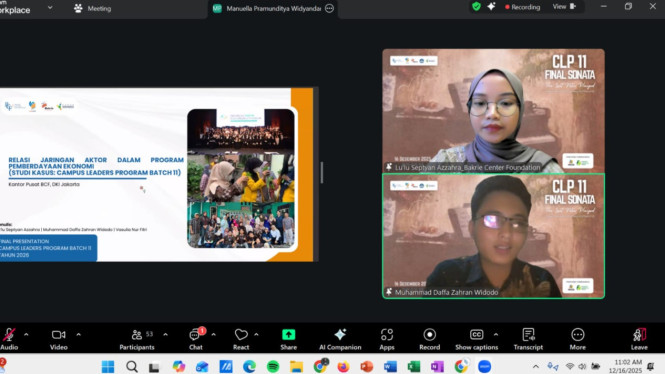Screen dimensions: 665x374
Task: Open the AI Companion
Action: tap(340, 339)
